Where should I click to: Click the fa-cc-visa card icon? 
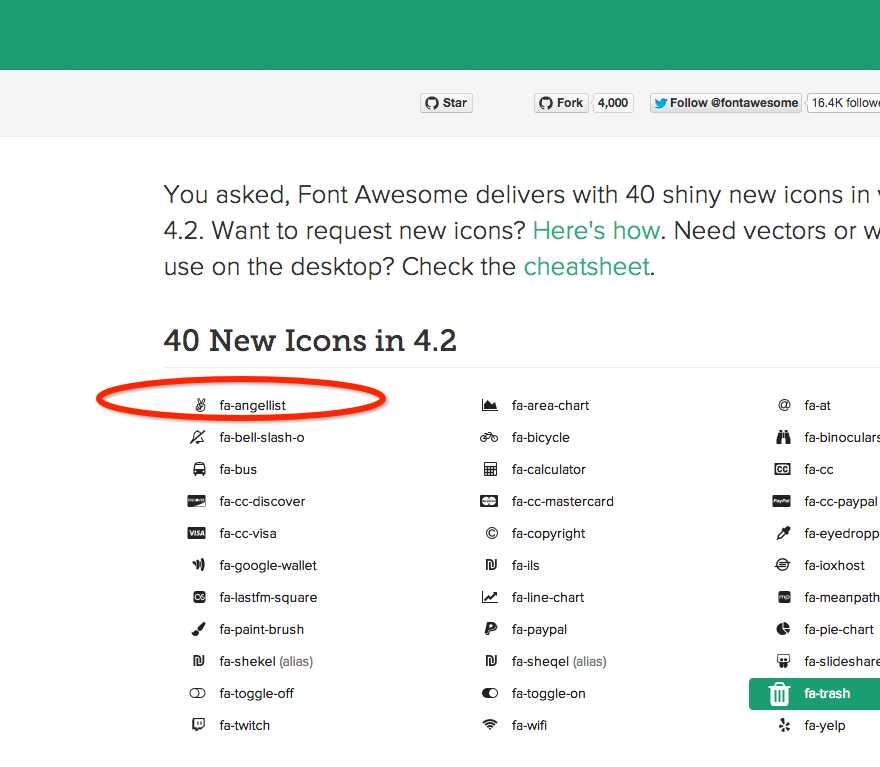196,533
